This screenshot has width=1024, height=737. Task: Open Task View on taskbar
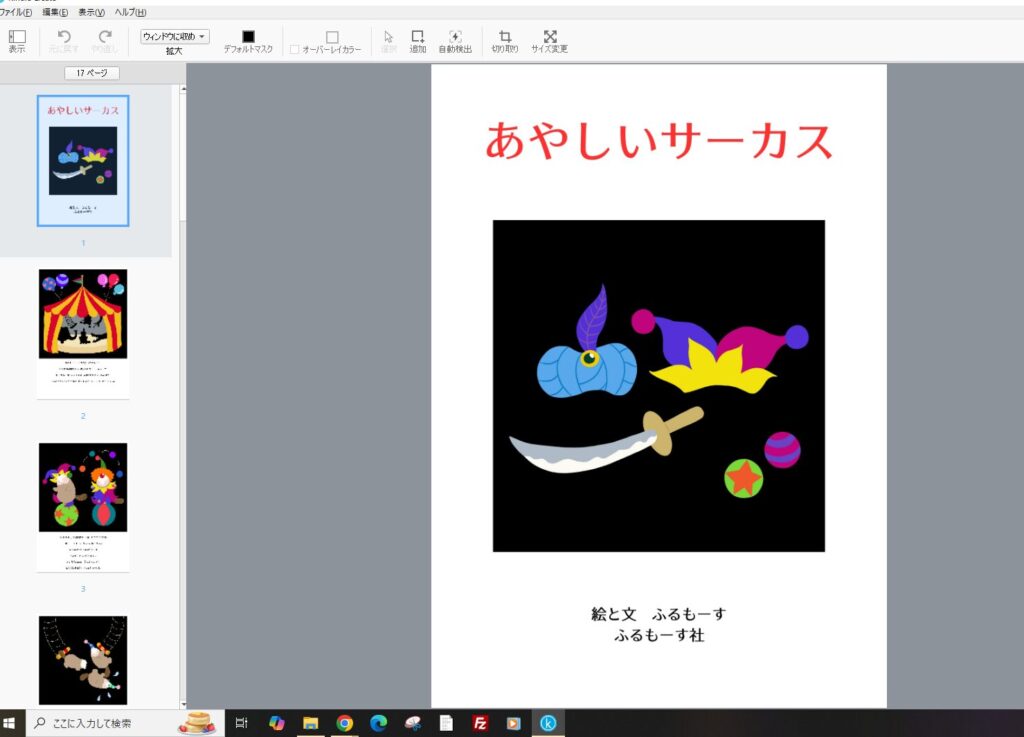tap(242, 723)
